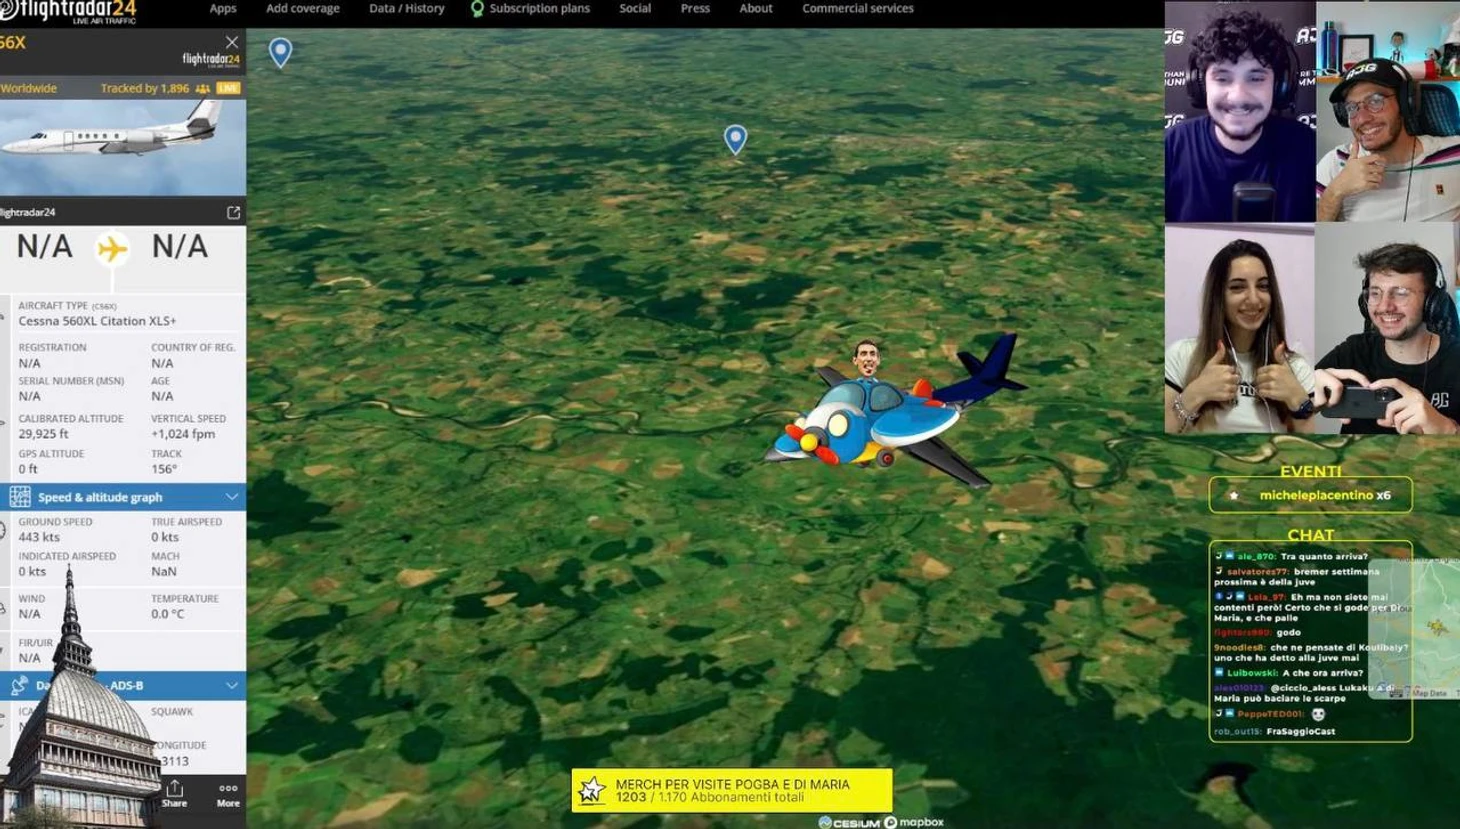Click the Flightradar24 logo
Image resolution: width=1460 pixels, height=829 pixels.
[x=68, y=12]
